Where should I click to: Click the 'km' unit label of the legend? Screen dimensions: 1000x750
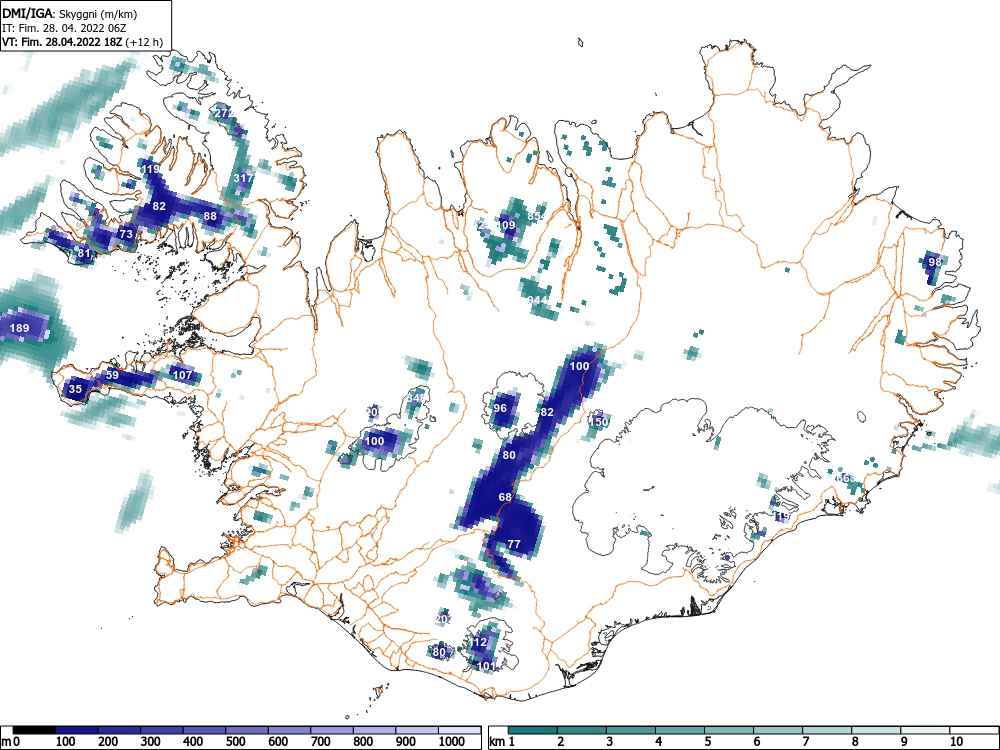click(497, 742)
